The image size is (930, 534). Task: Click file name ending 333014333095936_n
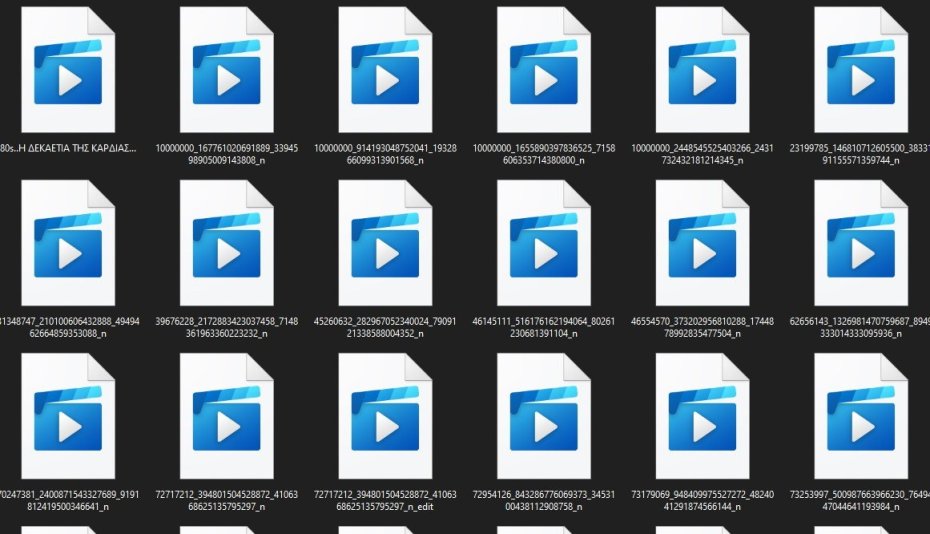[x=860, y=328]
